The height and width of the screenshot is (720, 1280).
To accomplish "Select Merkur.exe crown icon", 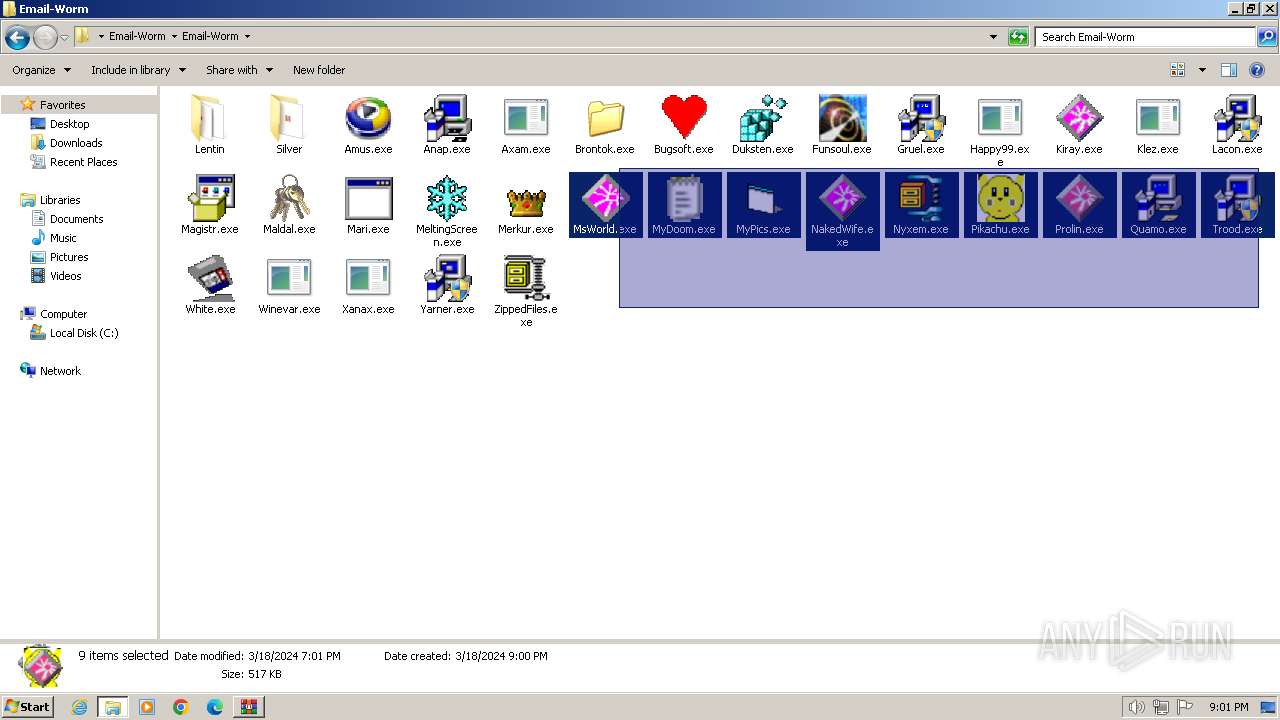I will click(x=526, y=205).
